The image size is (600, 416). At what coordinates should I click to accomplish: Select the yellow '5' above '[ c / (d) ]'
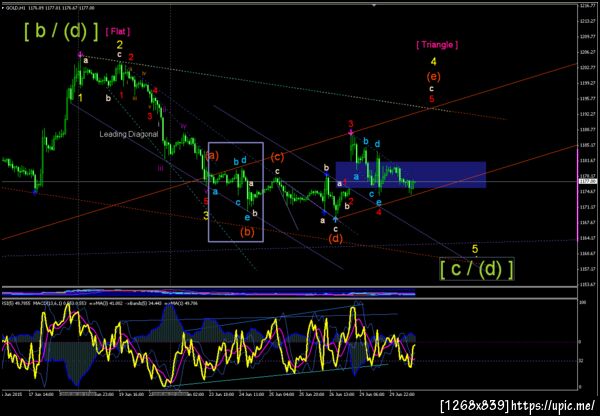[x=475, y=250]
